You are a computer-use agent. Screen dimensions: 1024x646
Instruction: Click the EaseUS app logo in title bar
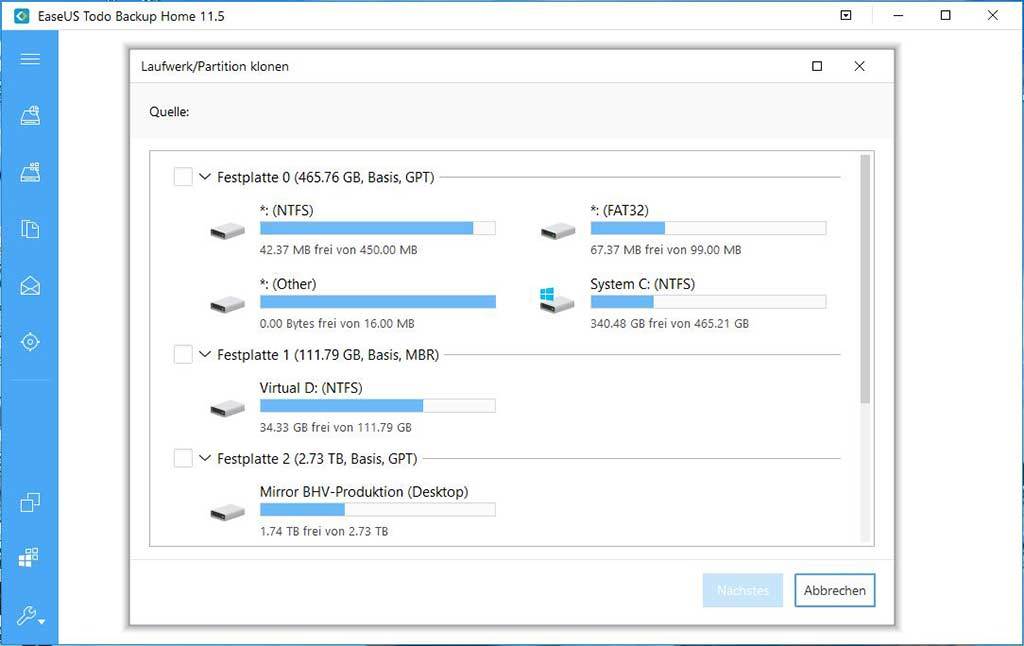[x=22, y=16]
